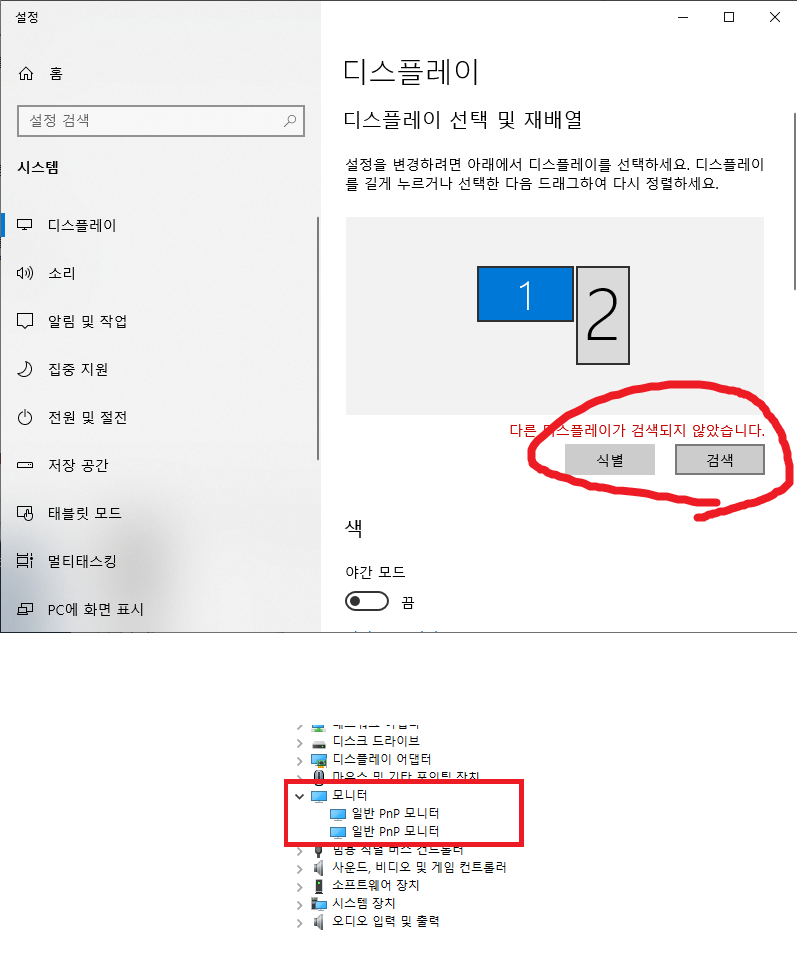The image size is (798, 968).
Task: Click the search magnifier icon in settings search
Action: (x=289, y=121)
